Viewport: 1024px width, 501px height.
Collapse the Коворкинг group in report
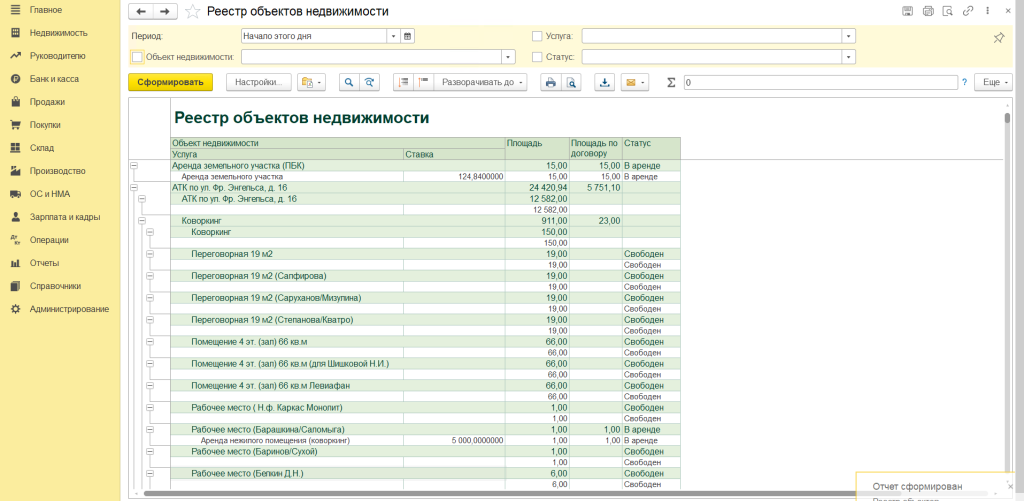[x=141, y=220]
